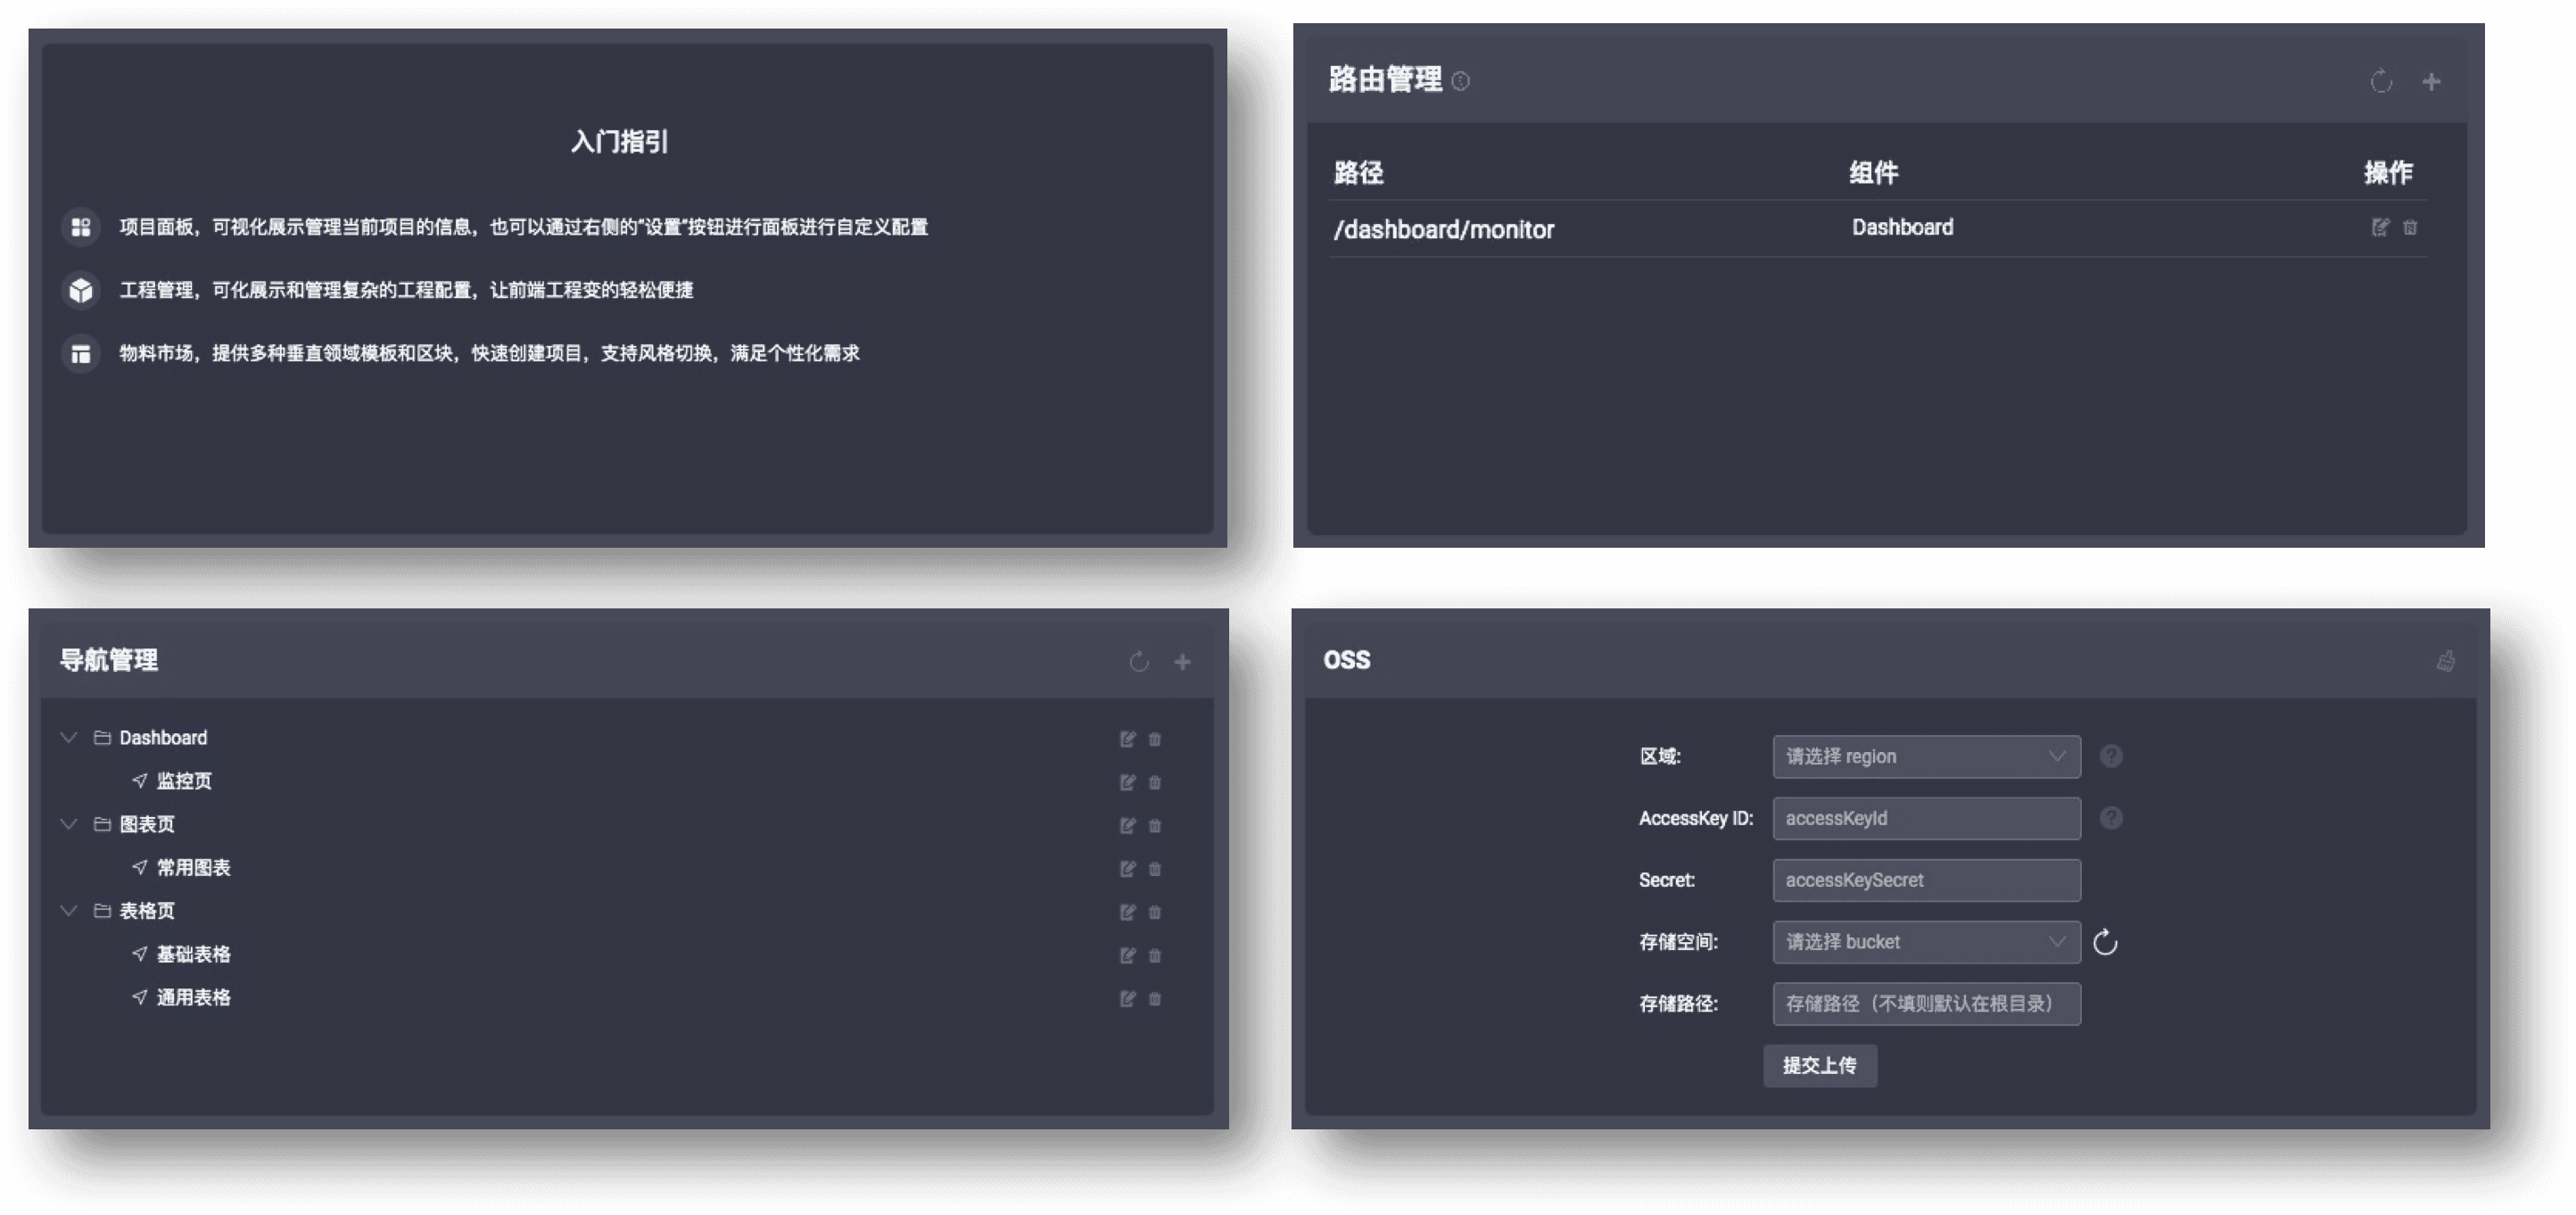Delete the 监控页 navigation item
This screenshot has width=2576, height=1215.
coord(1155,782)
